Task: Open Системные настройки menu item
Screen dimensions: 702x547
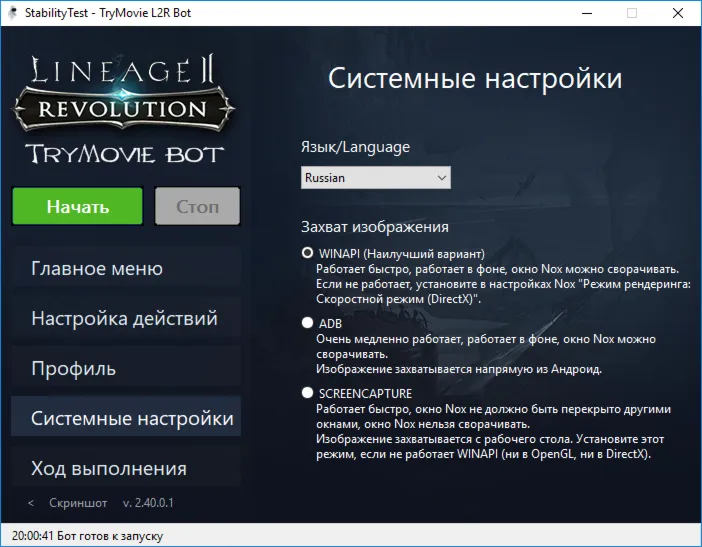Action: point(126,416)
